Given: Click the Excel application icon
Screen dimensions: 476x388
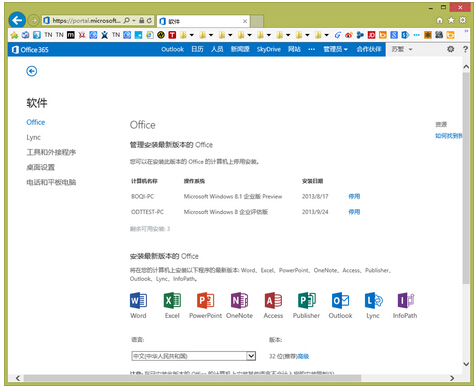Looking at the screenshot, I should tap(172, 300).
